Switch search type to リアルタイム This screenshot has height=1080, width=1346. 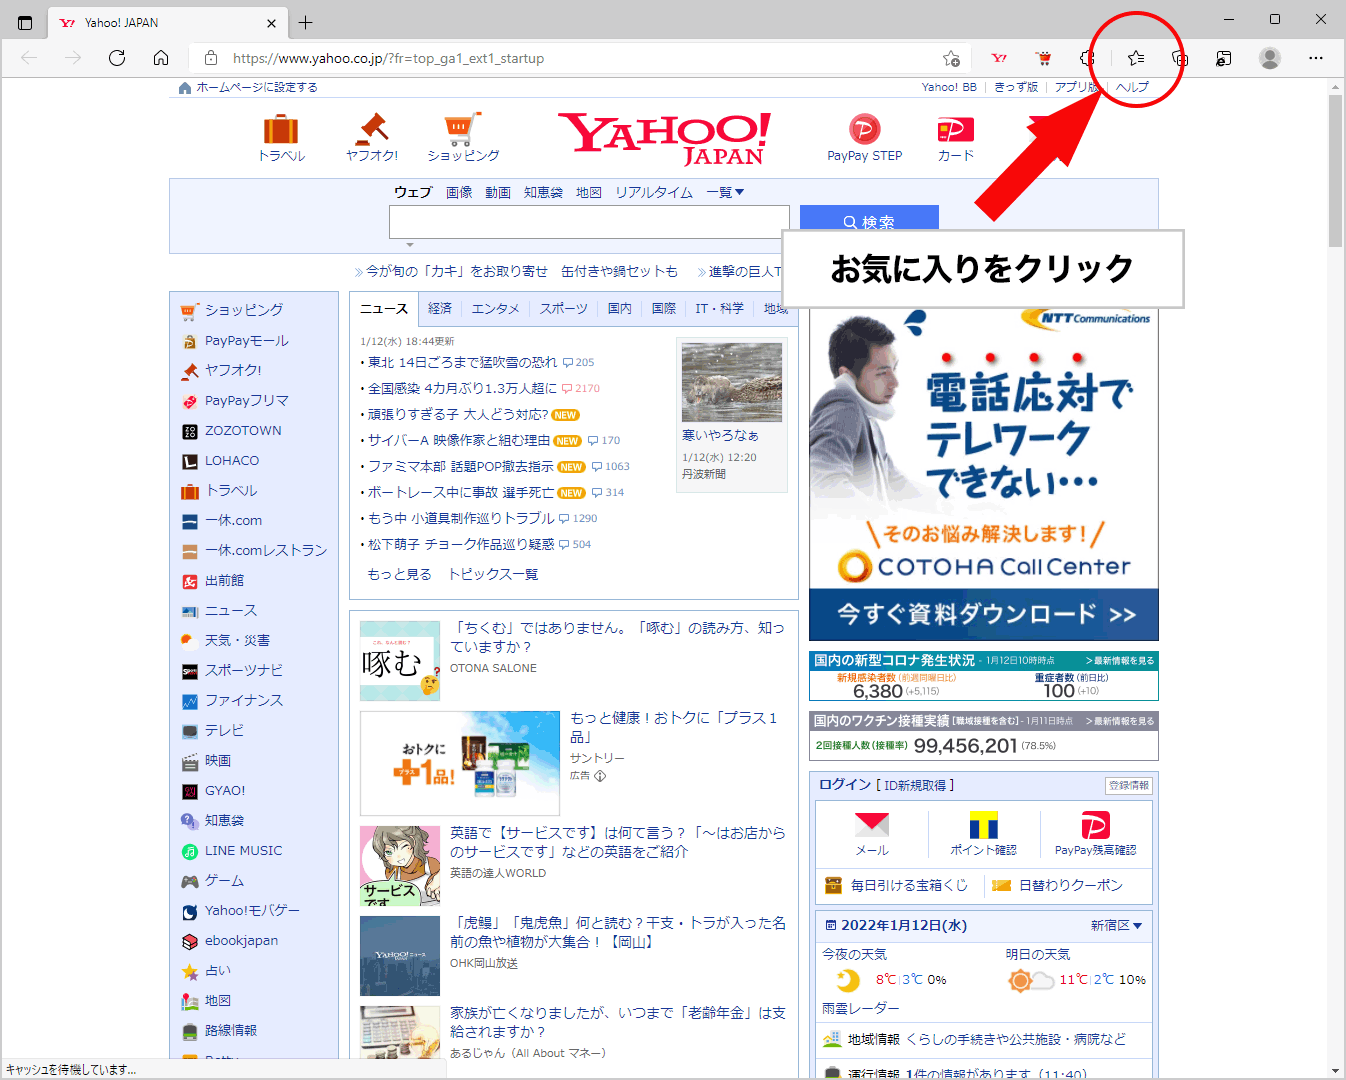tap(654, 192)
